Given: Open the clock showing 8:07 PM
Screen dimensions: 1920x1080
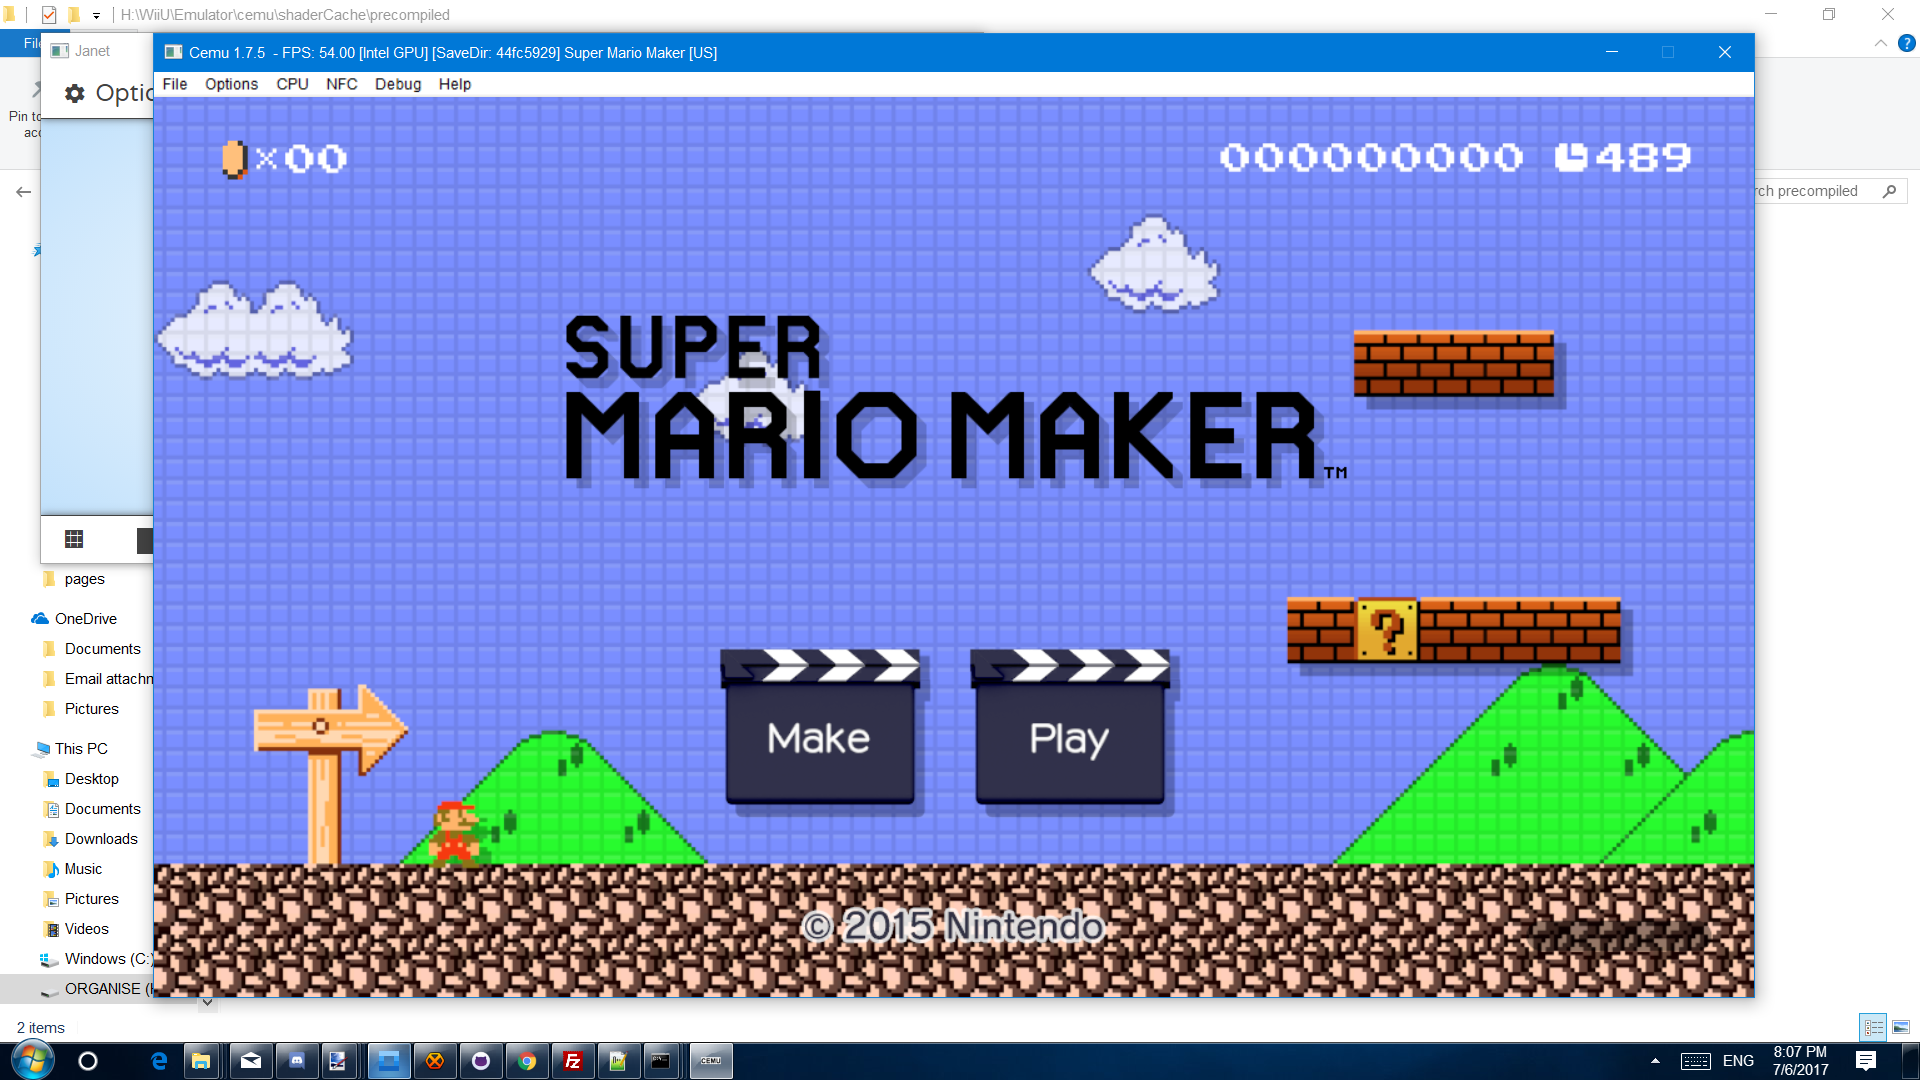Looking at the screenshot, I should (1800, 1061).
